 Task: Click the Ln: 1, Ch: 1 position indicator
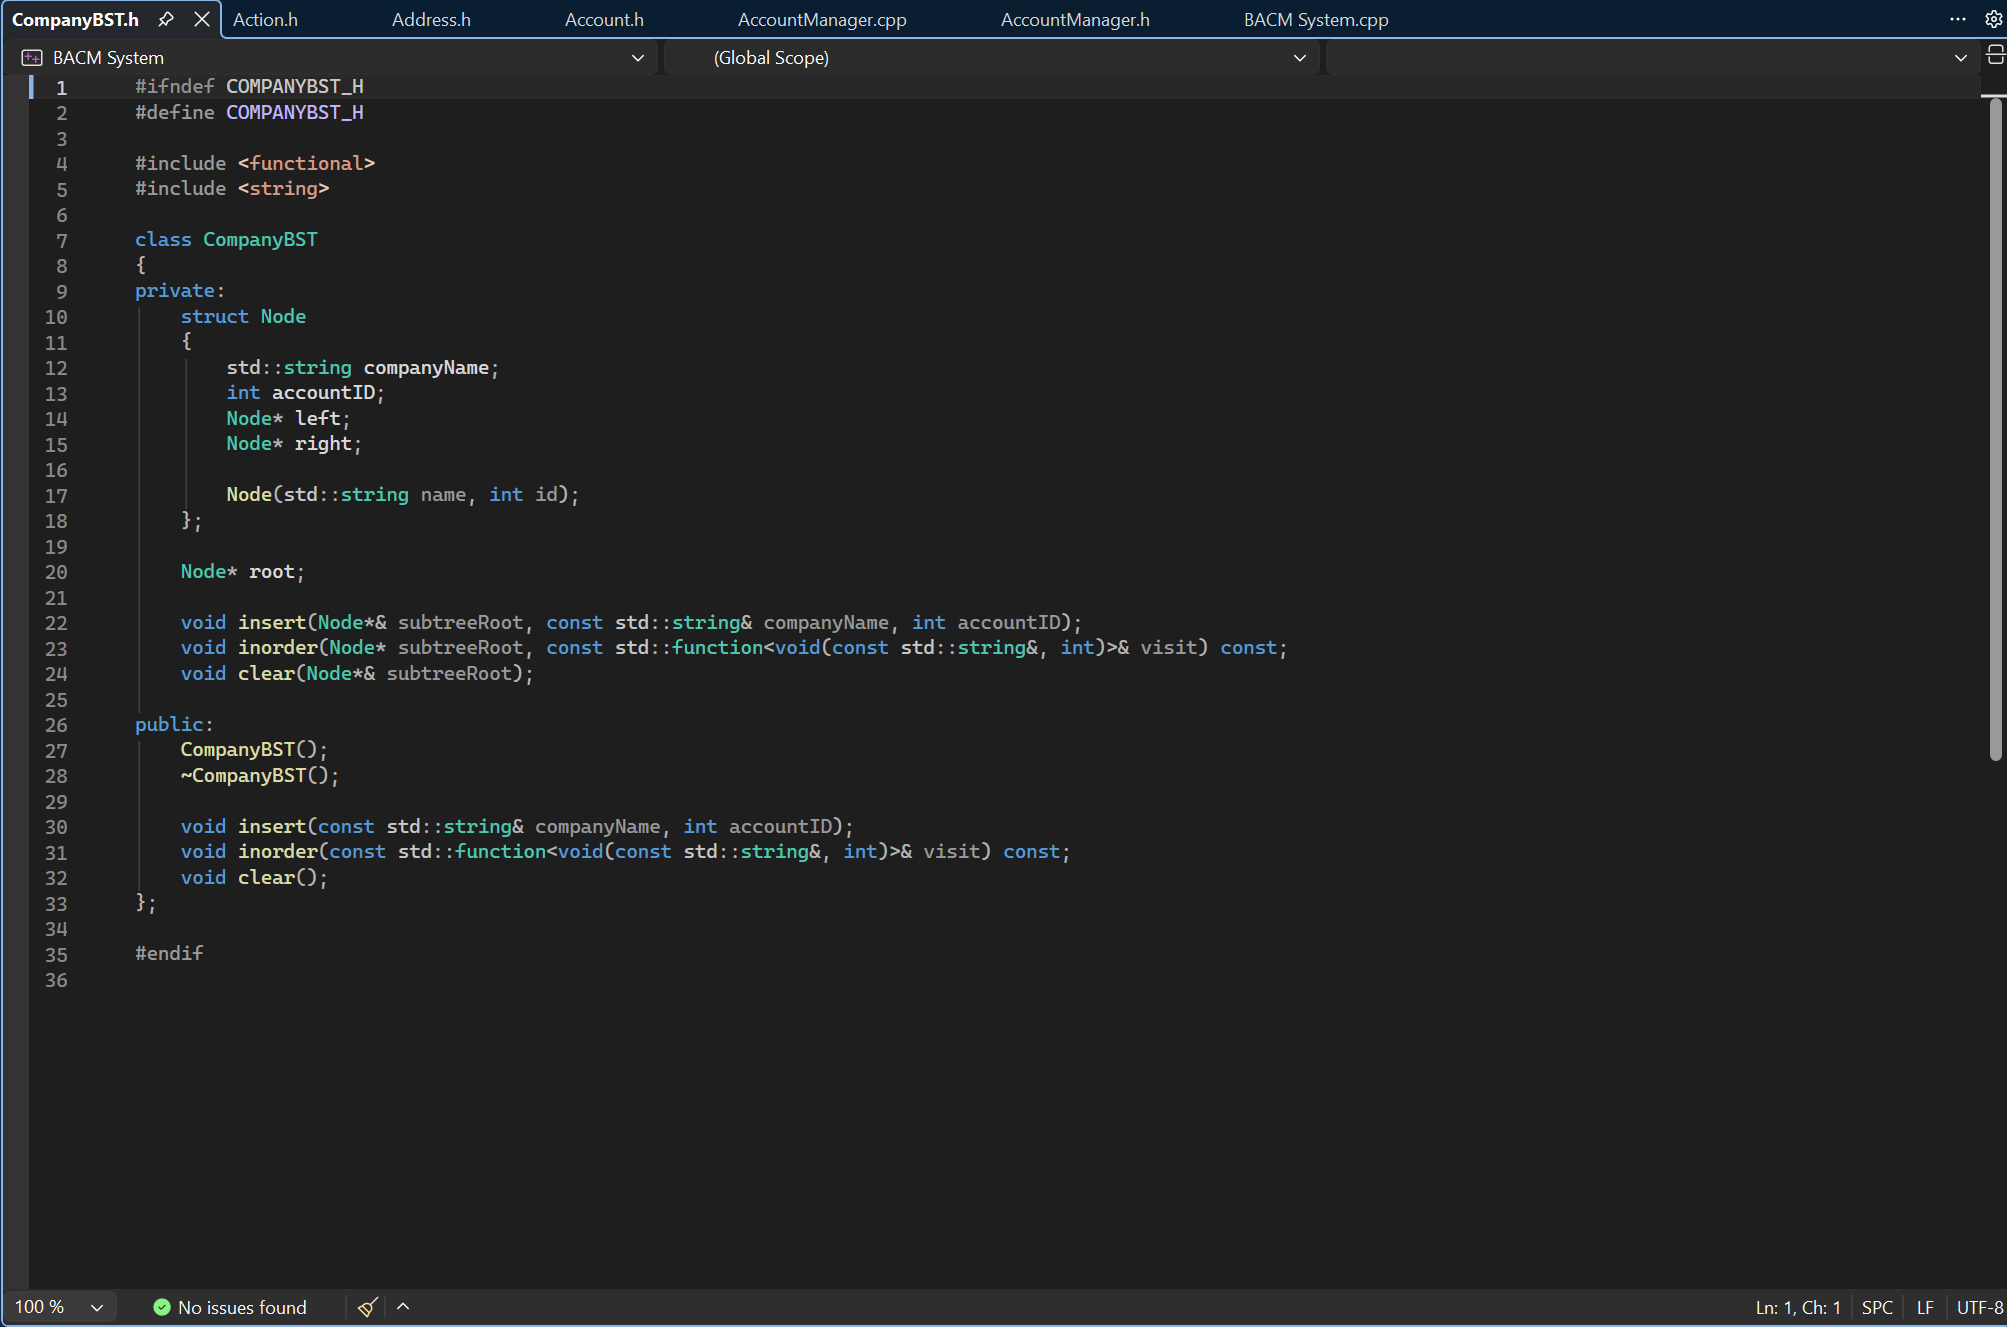[1797, 1307]
